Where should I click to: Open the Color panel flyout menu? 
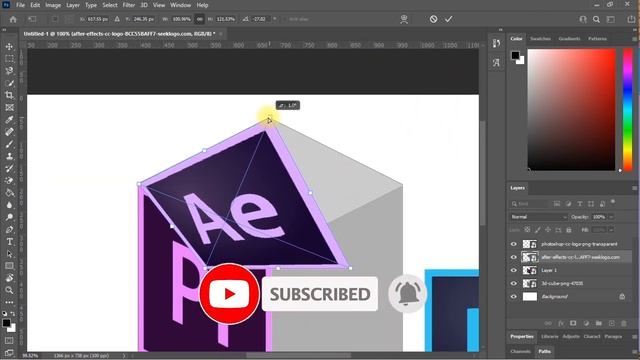(x=634, y=39)
